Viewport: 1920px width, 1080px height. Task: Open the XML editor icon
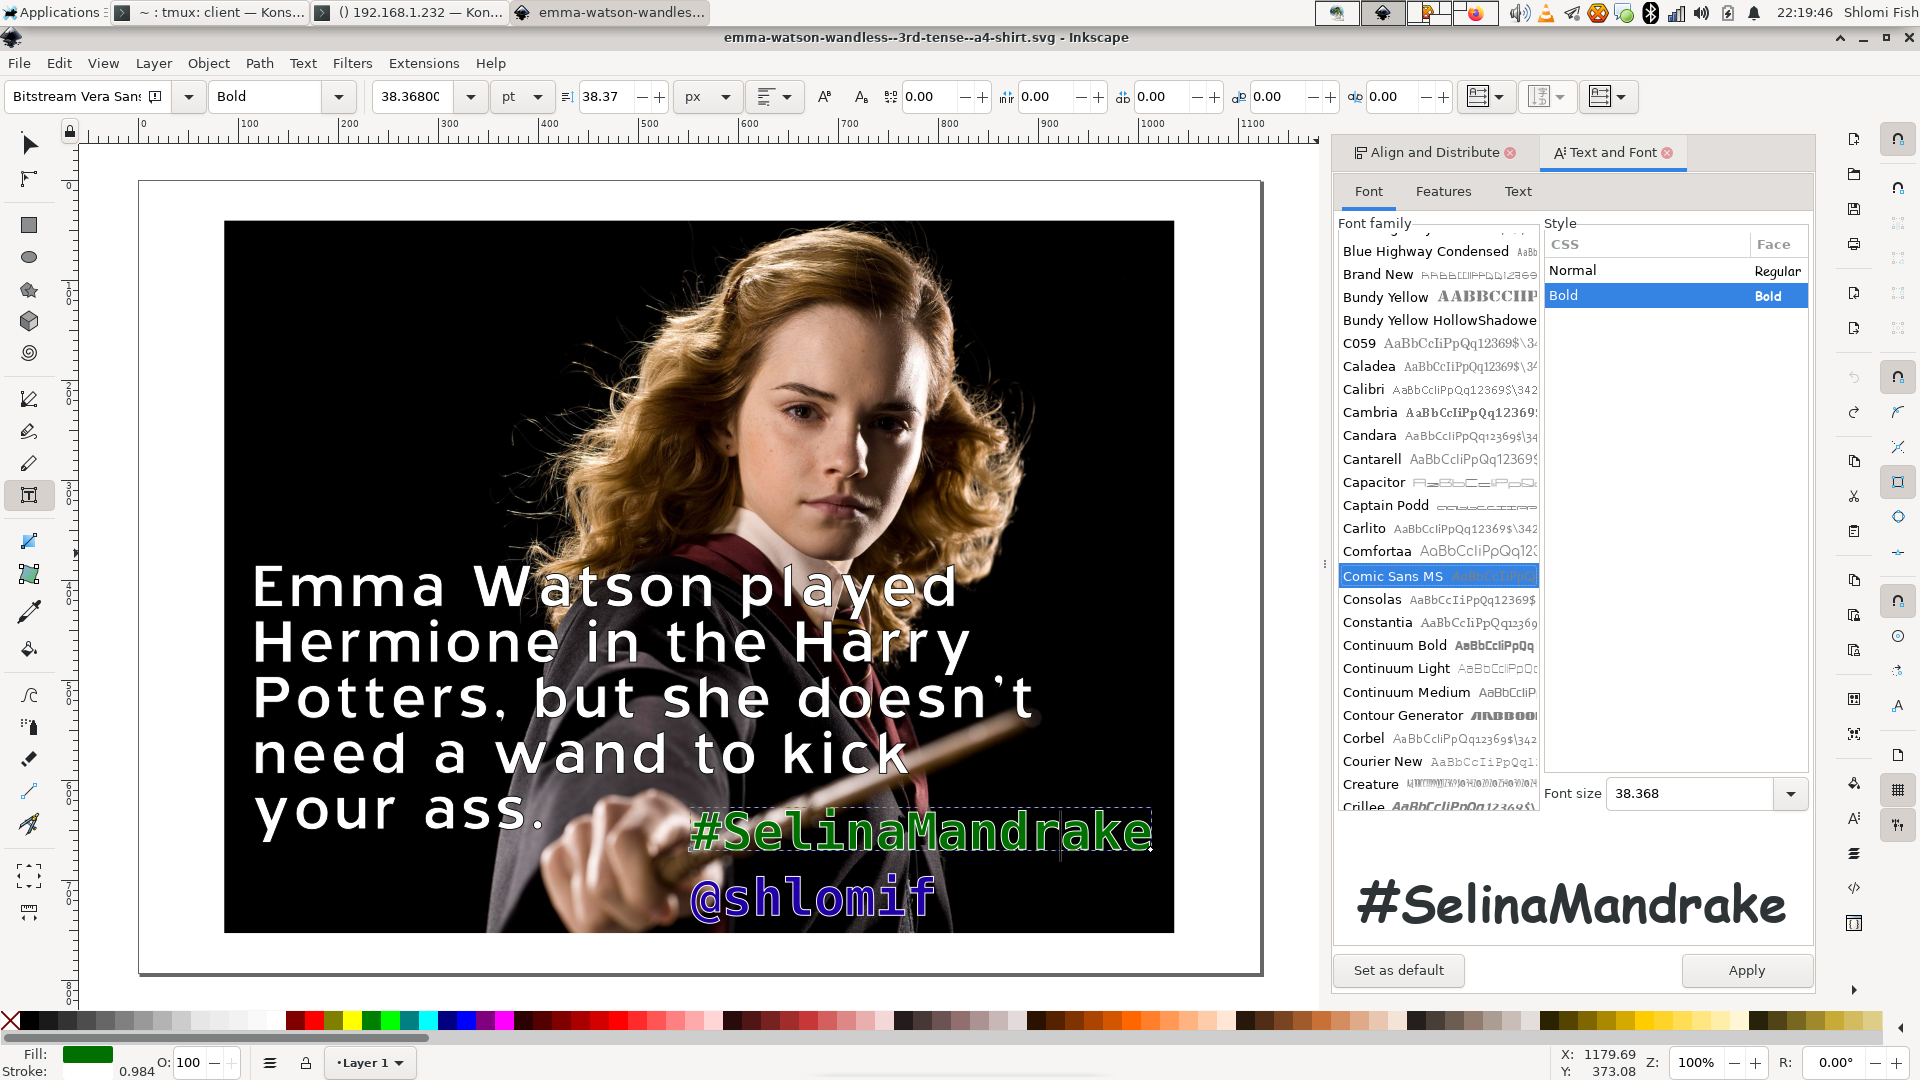pos(1854,888)
